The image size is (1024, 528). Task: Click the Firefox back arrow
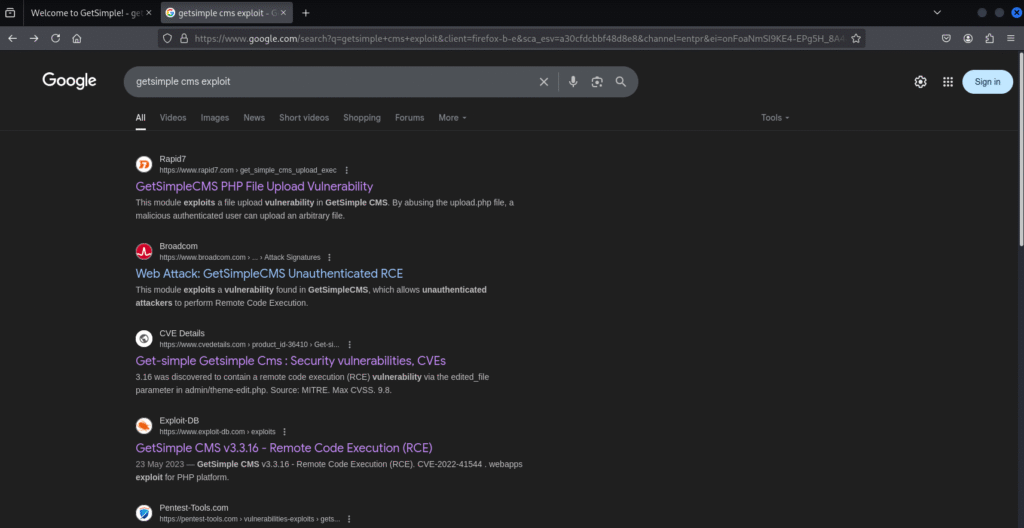12,39
